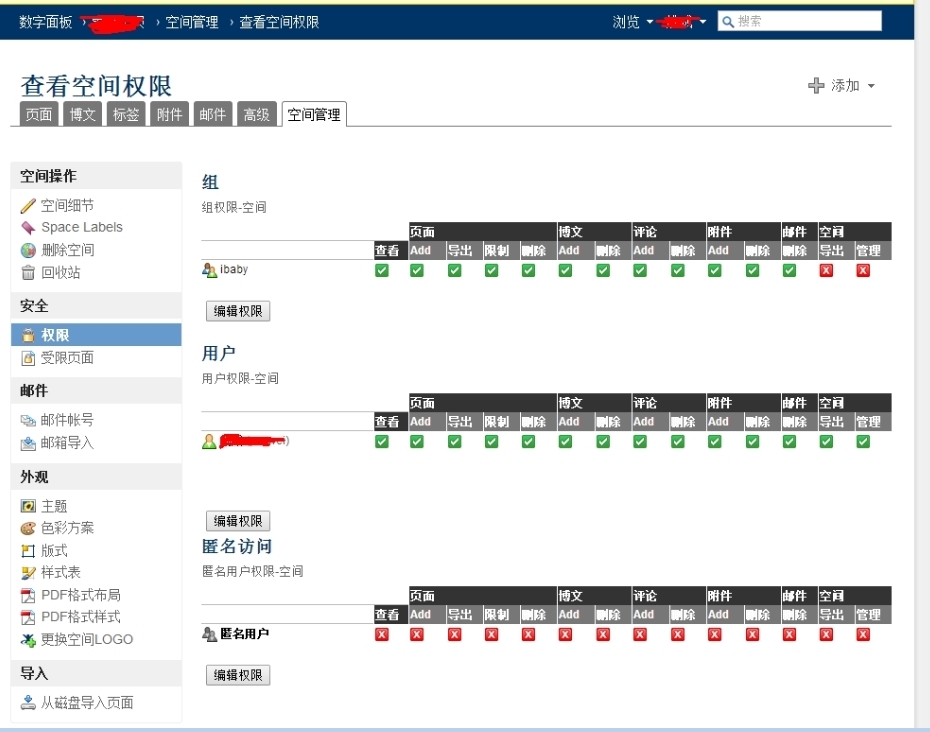
Task: Click the 更换空间LOGO icon
Action: pyautogui.click(x=28, y=640)
